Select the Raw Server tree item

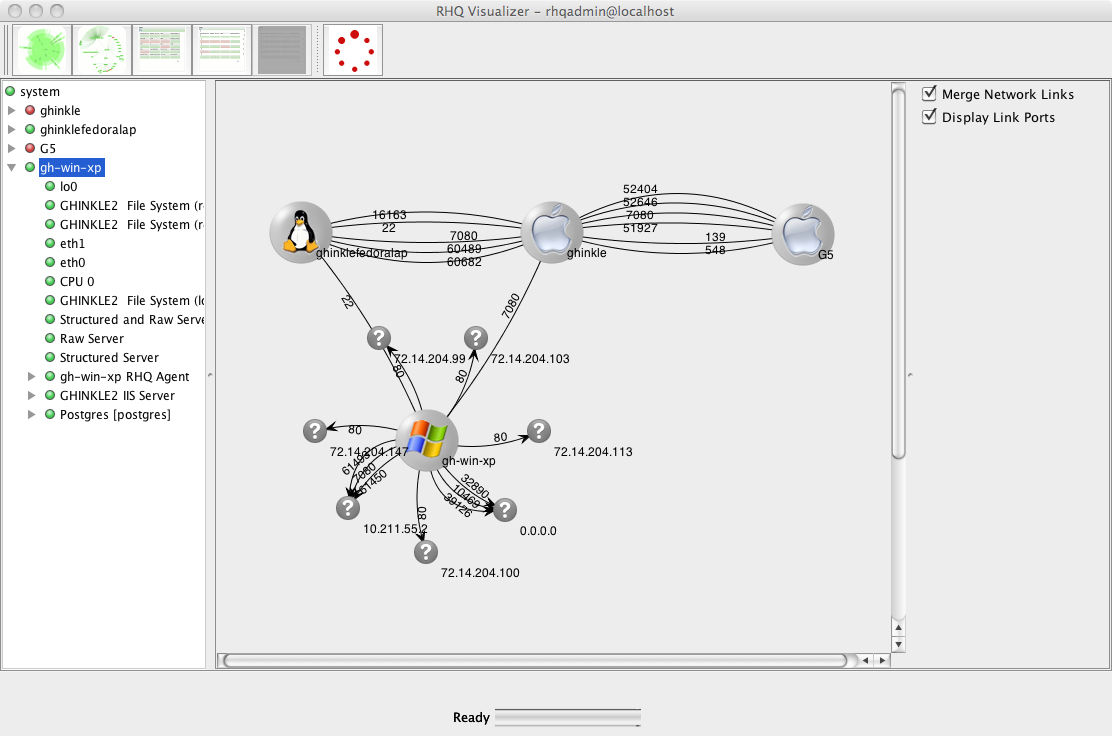(x=91, y=338)
